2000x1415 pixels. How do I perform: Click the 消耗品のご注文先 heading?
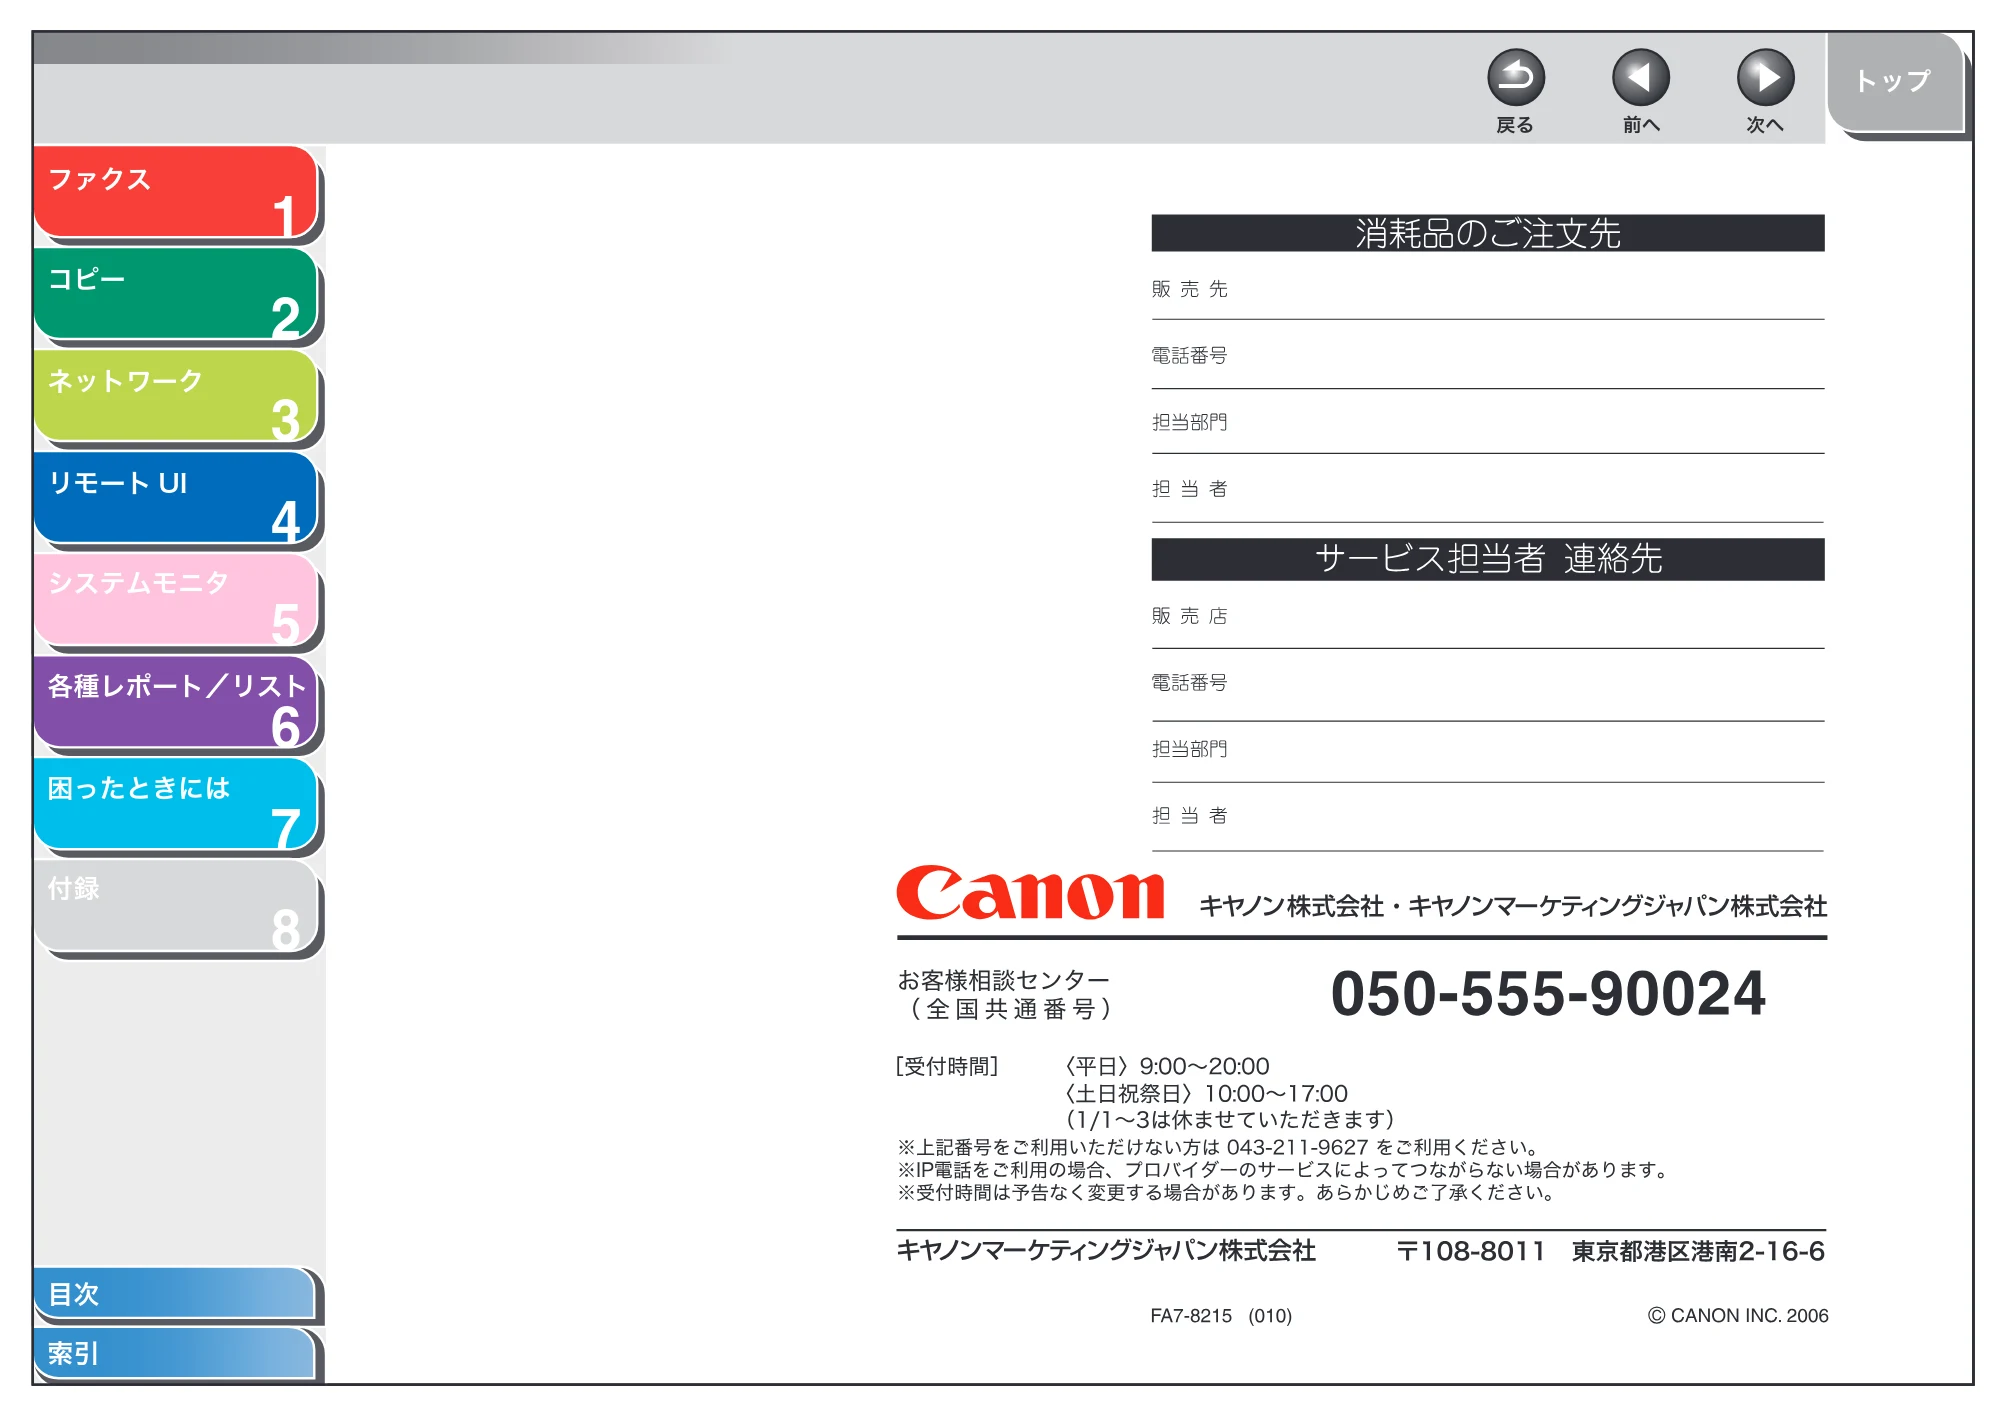coord(1488,233)
